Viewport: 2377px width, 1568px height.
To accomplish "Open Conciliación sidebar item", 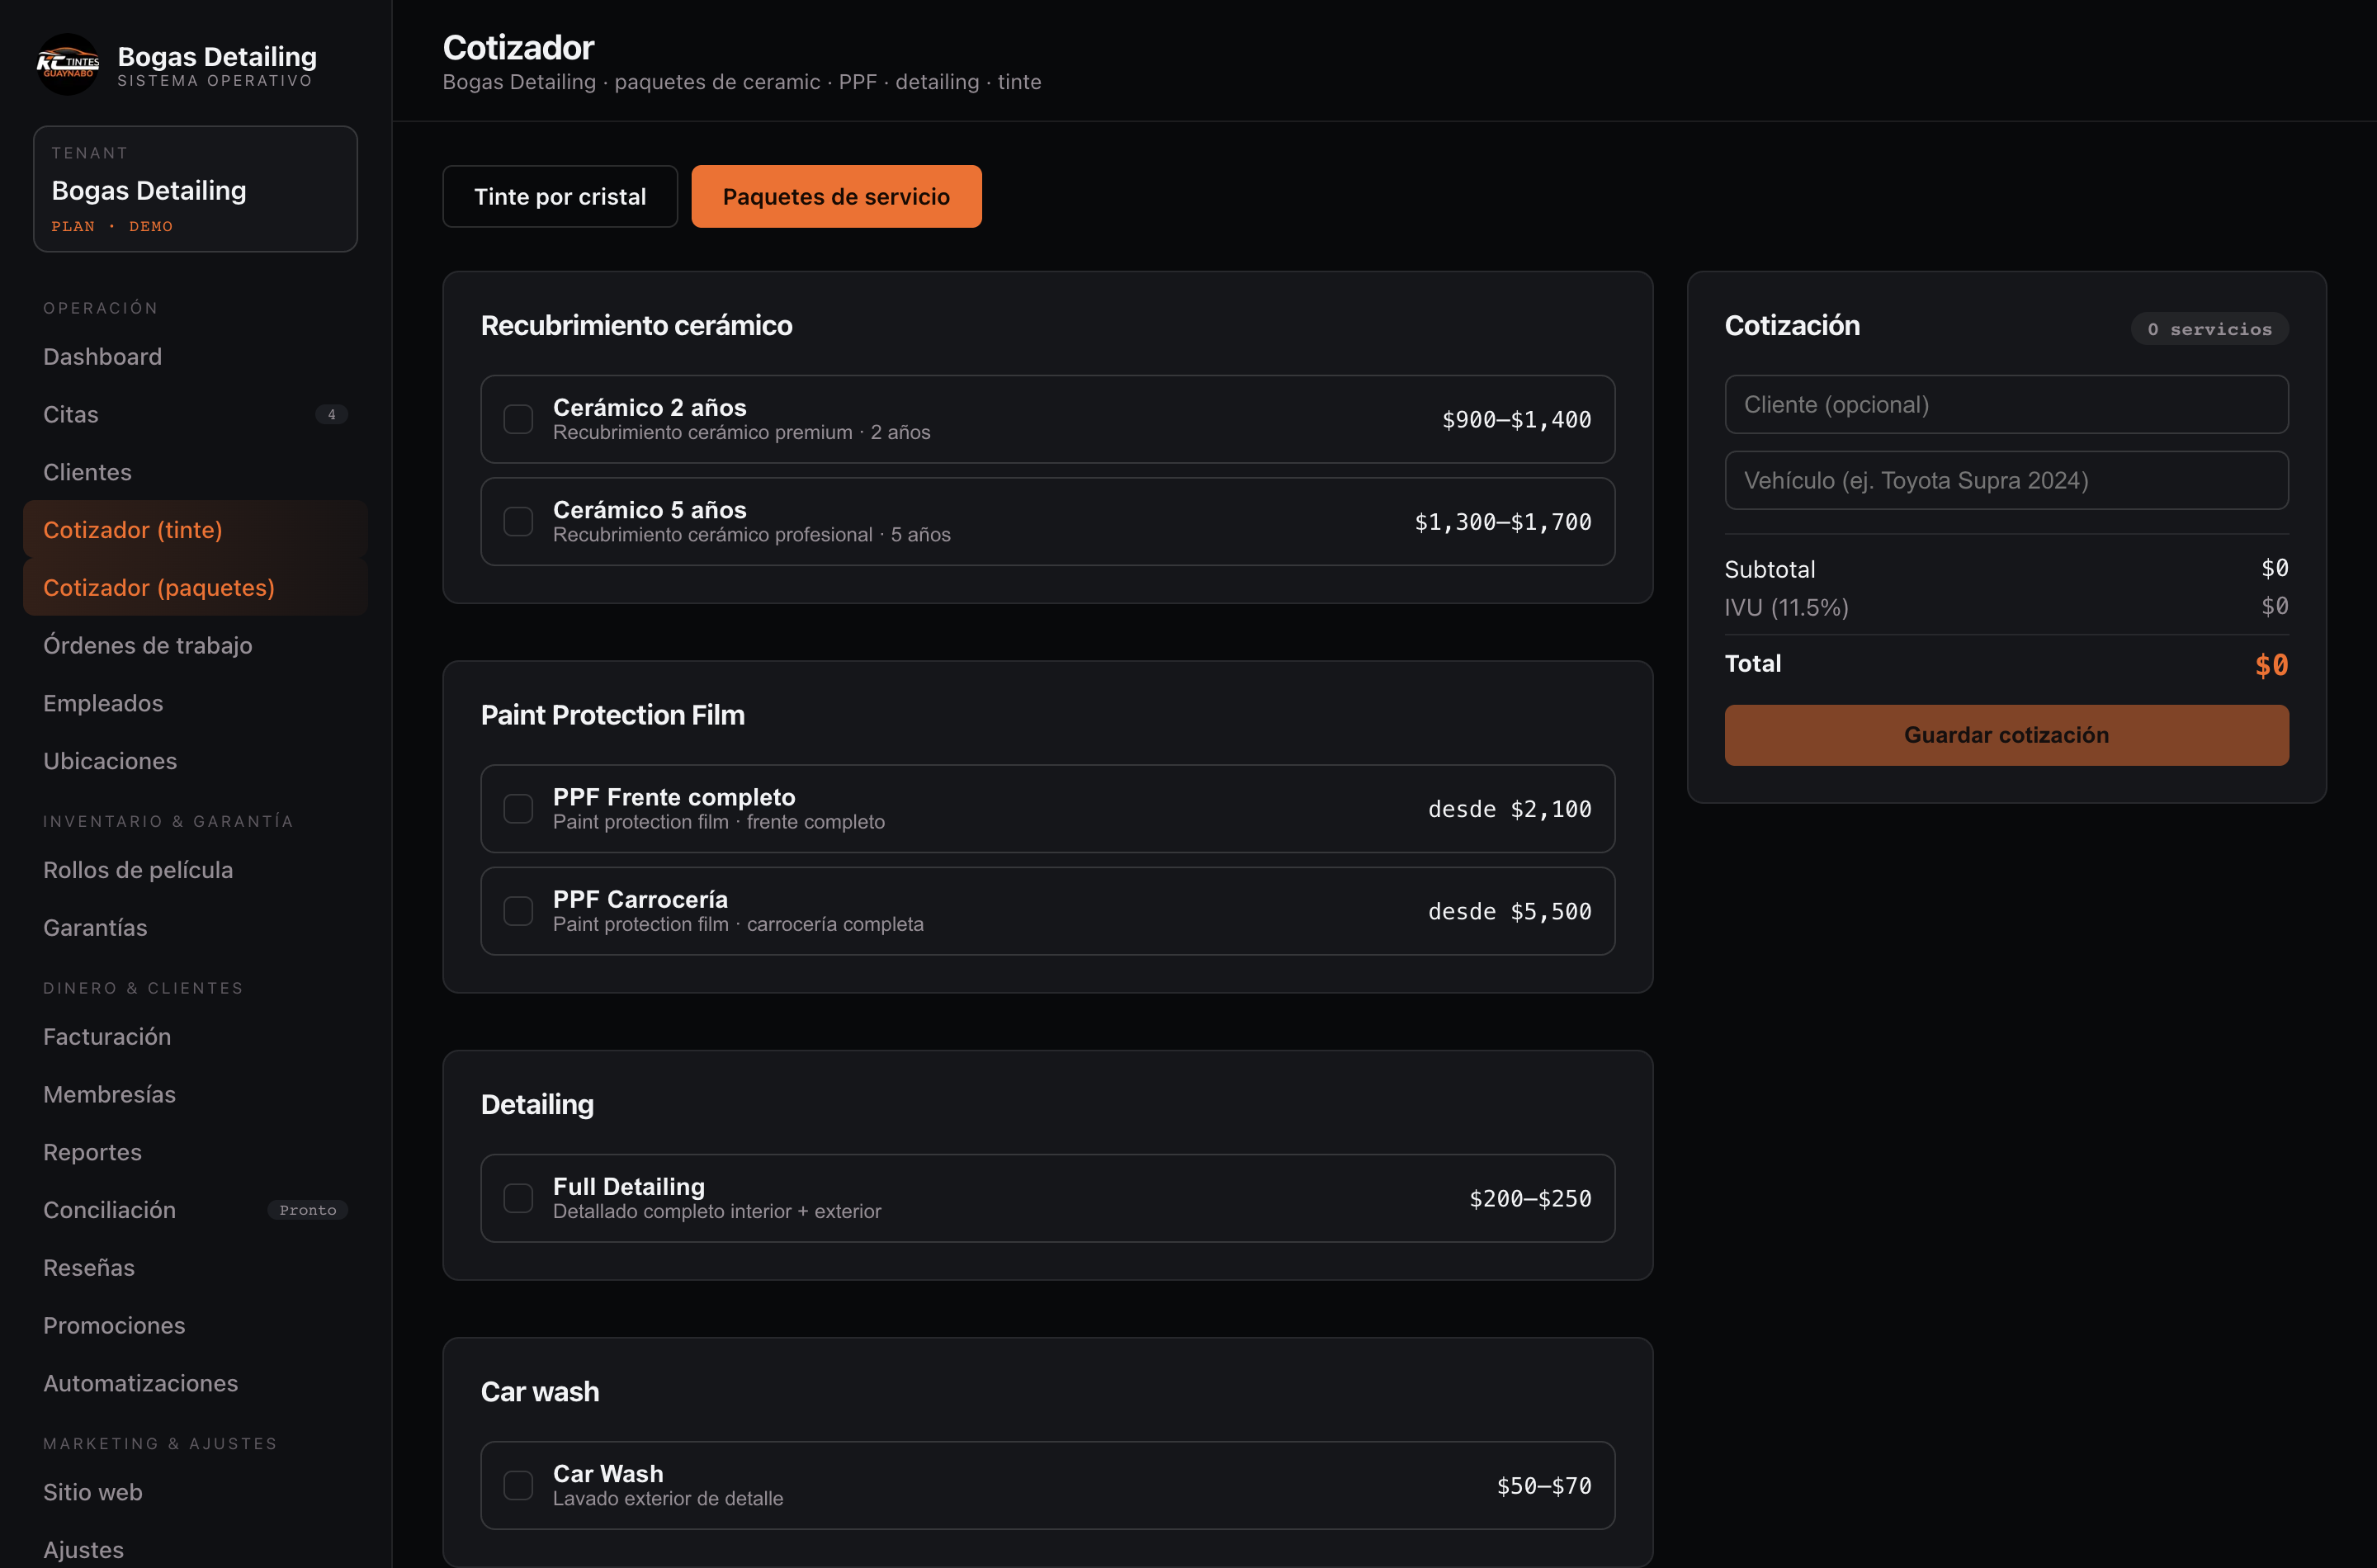I will tap(195, 1210).
